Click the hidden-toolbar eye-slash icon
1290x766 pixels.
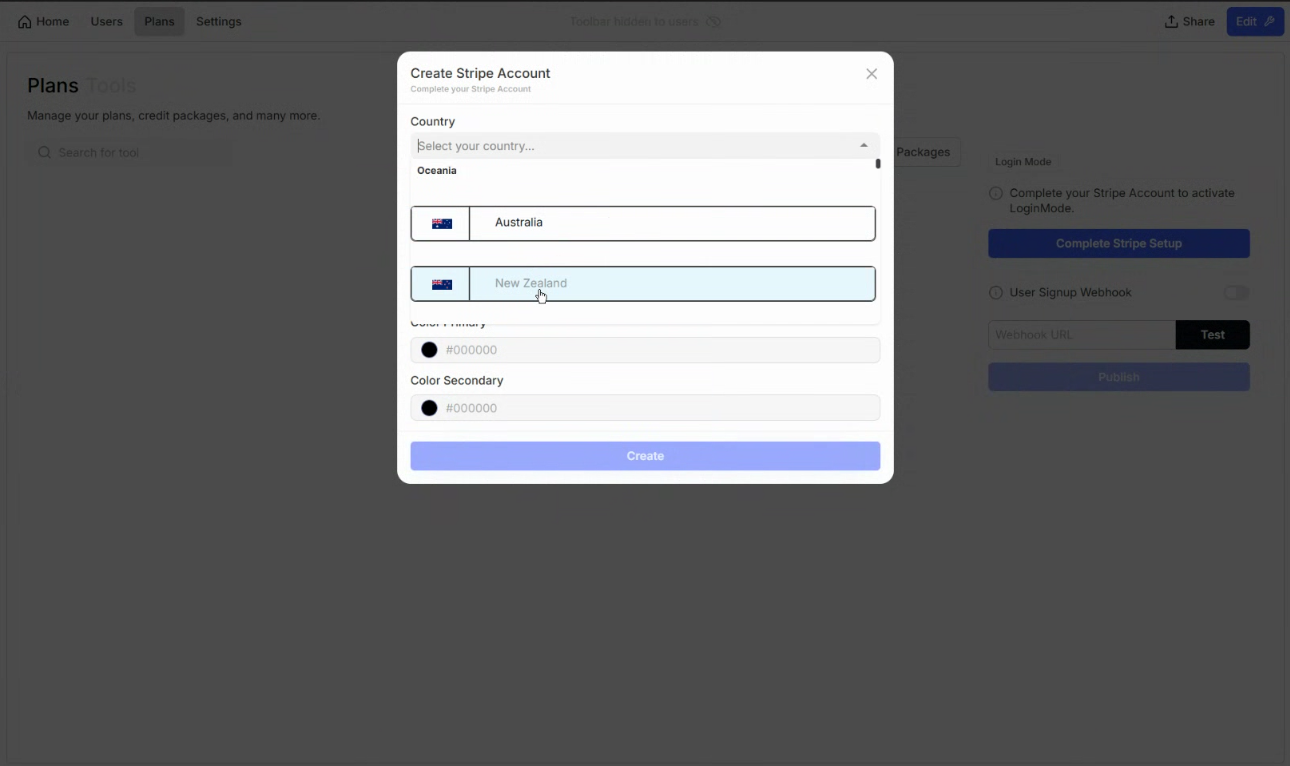[713, 22]
